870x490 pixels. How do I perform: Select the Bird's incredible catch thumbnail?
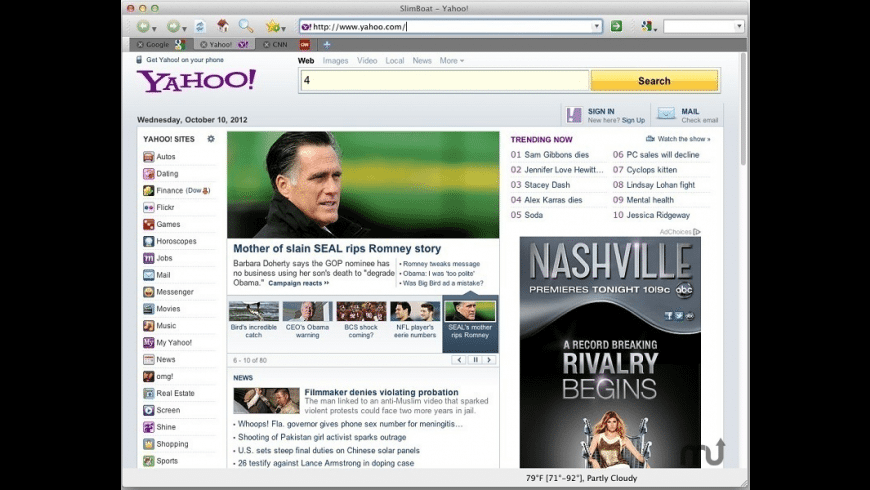tap(254, 311)
